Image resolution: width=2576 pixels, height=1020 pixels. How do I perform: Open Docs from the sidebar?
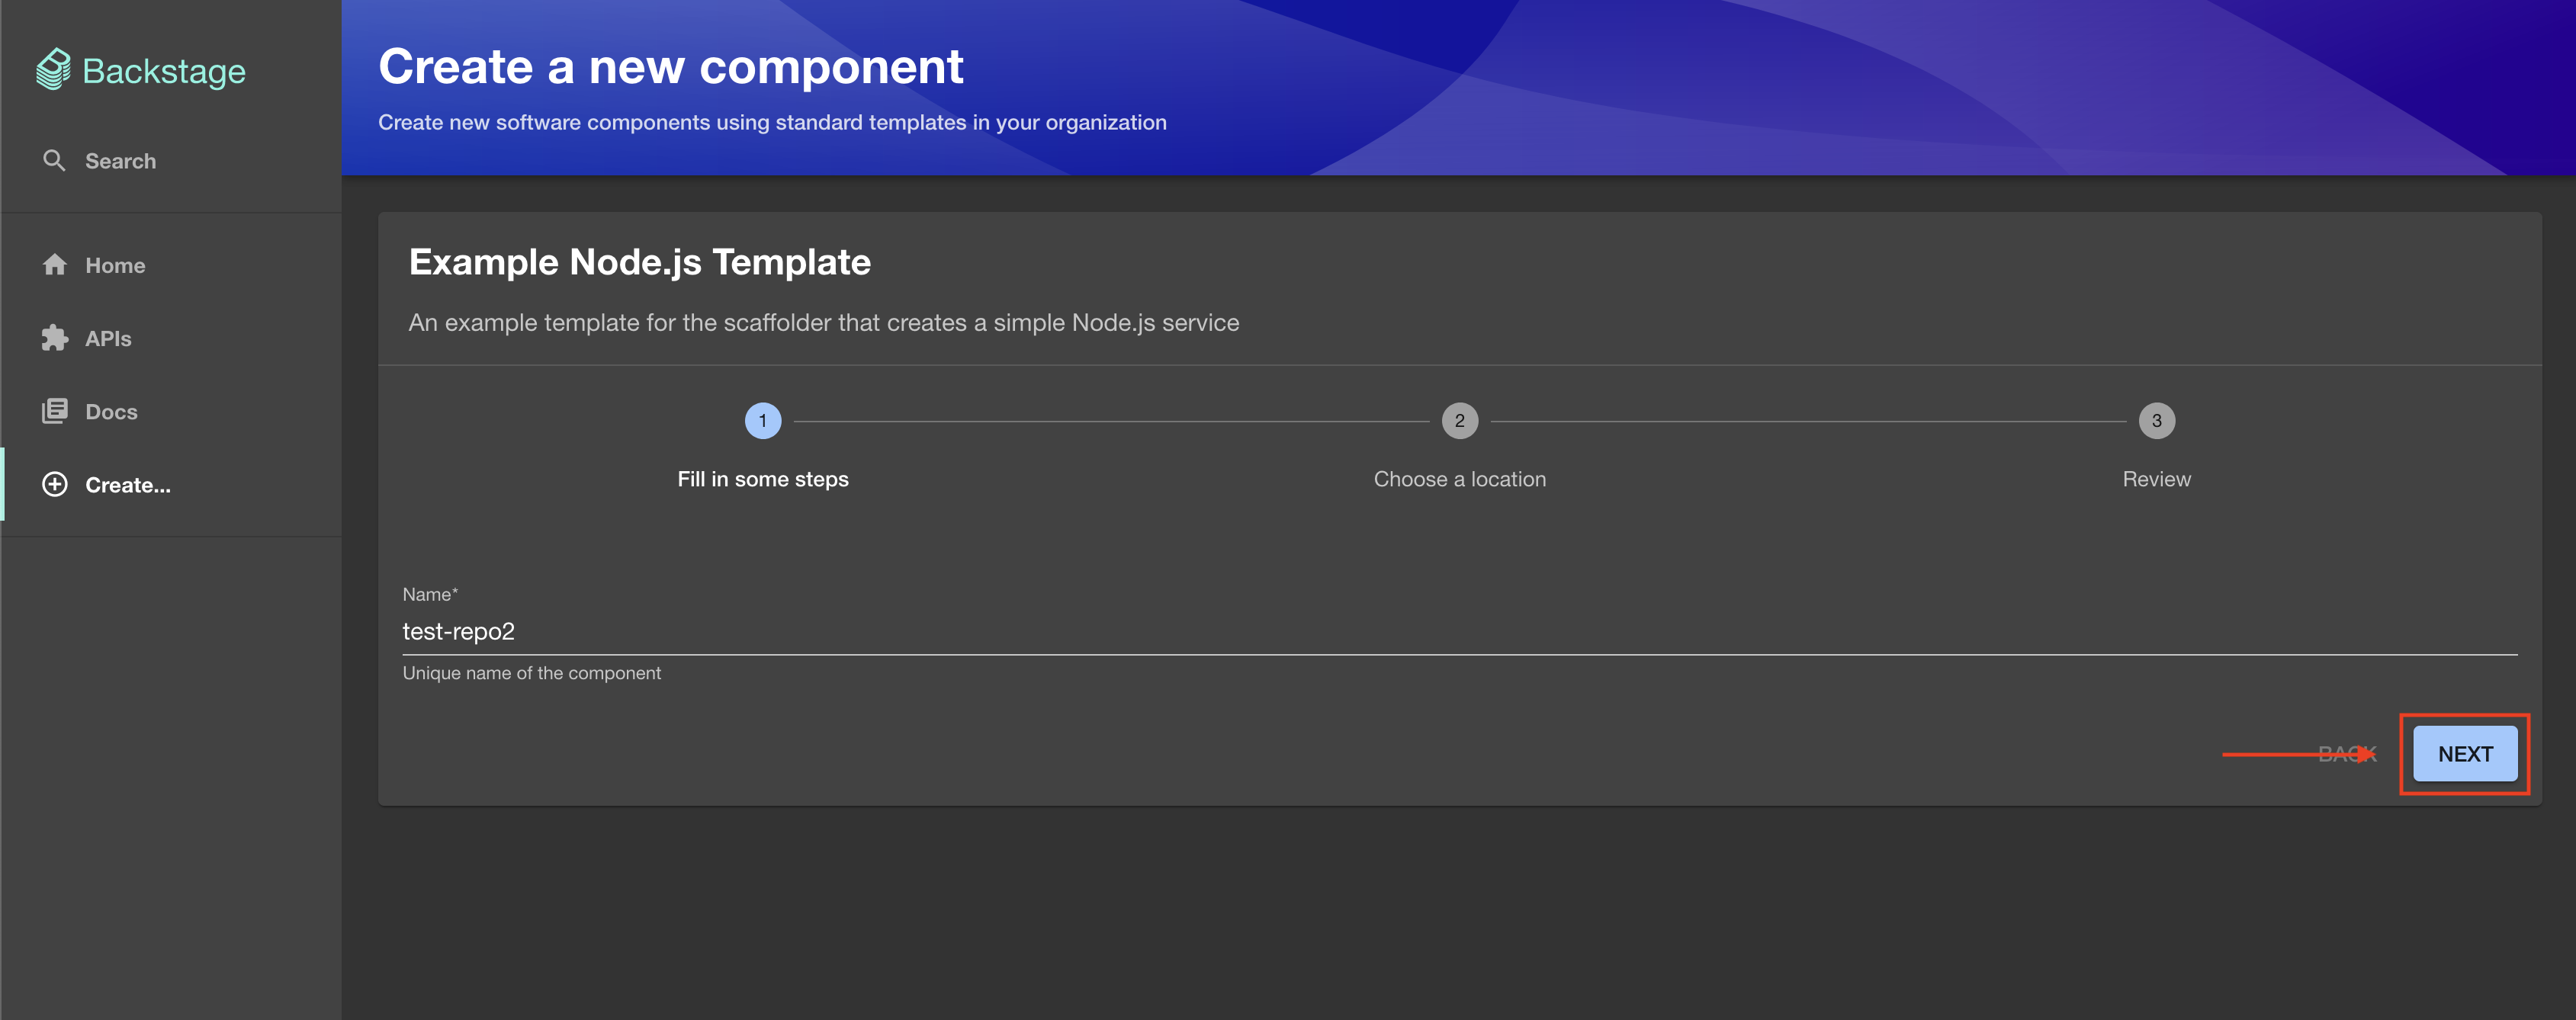coord(111,411)
